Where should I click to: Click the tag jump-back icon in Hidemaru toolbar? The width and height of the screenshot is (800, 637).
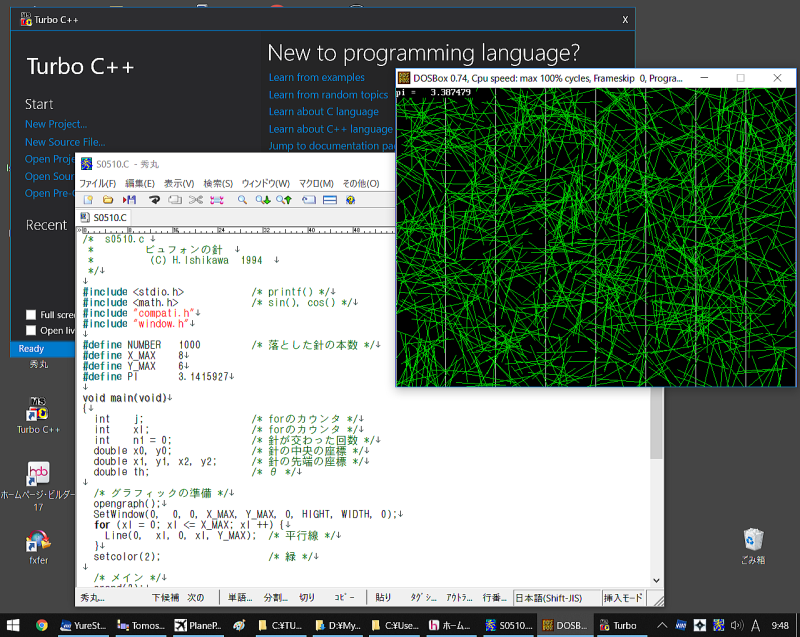pos(309,200)
